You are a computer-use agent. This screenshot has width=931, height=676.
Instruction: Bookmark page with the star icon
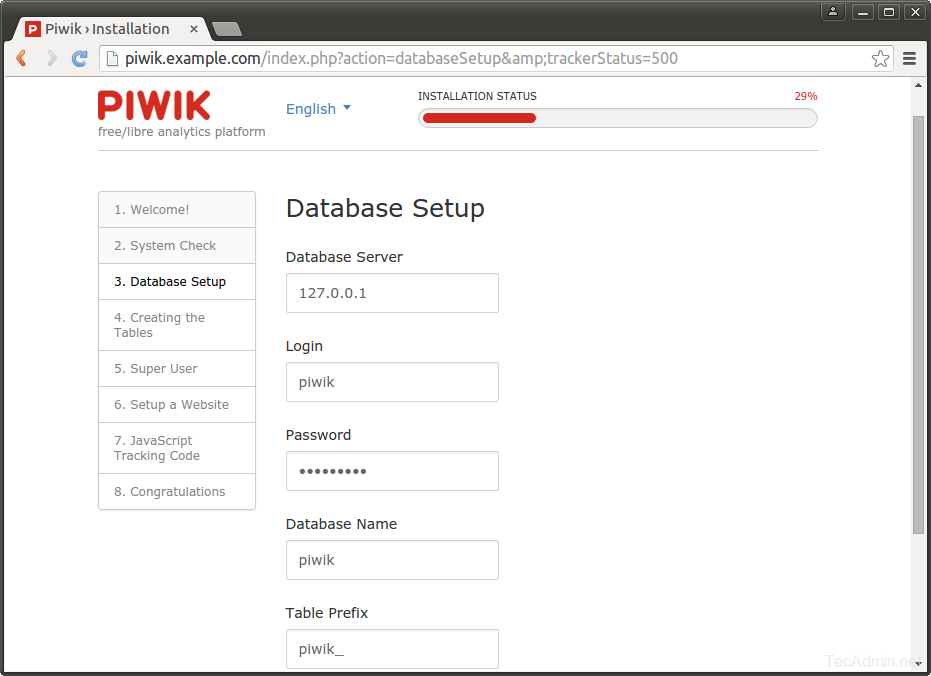[880, 59]
